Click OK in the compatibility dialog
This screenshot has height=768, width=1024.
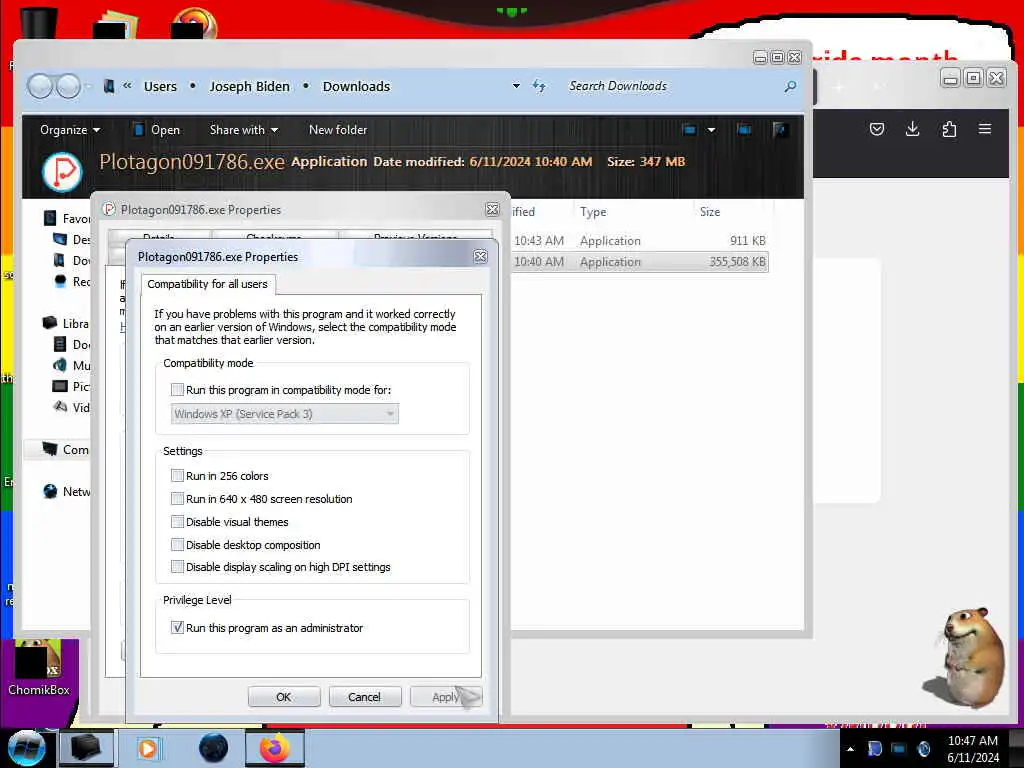point(284,697)
